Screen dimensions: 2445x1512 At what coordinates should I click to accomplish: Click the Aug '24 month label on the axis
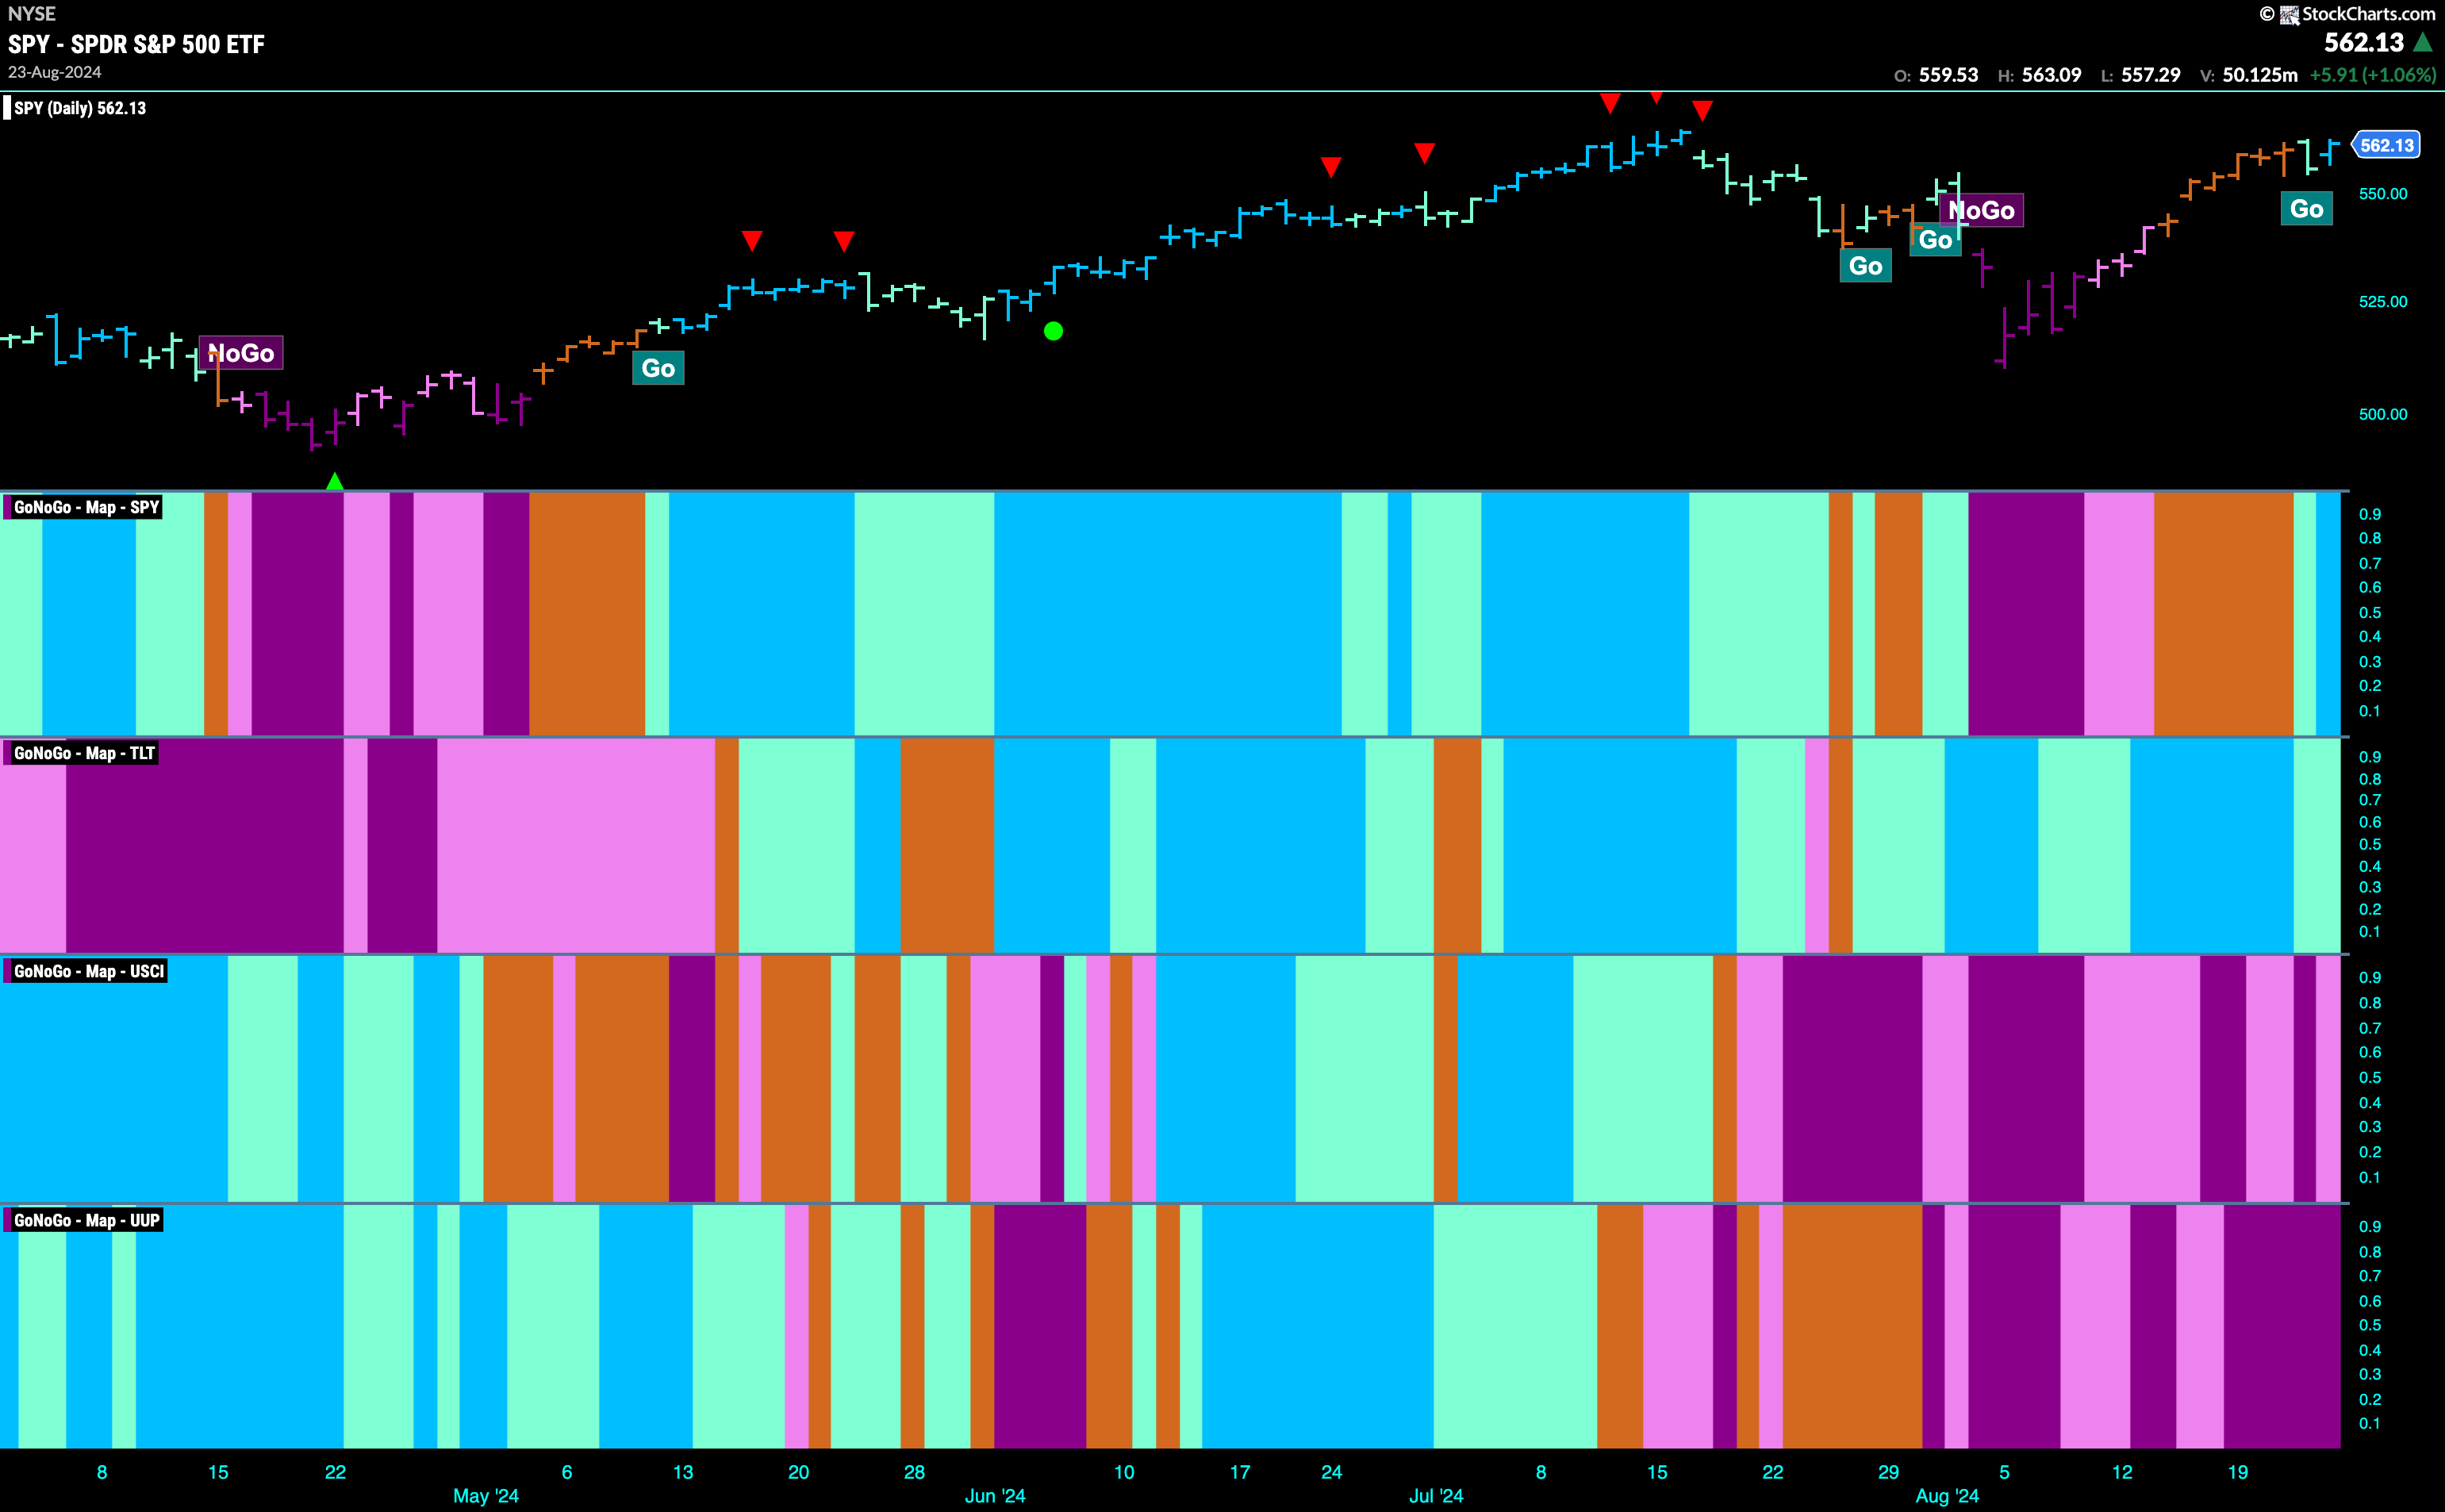[1947, 1496]
